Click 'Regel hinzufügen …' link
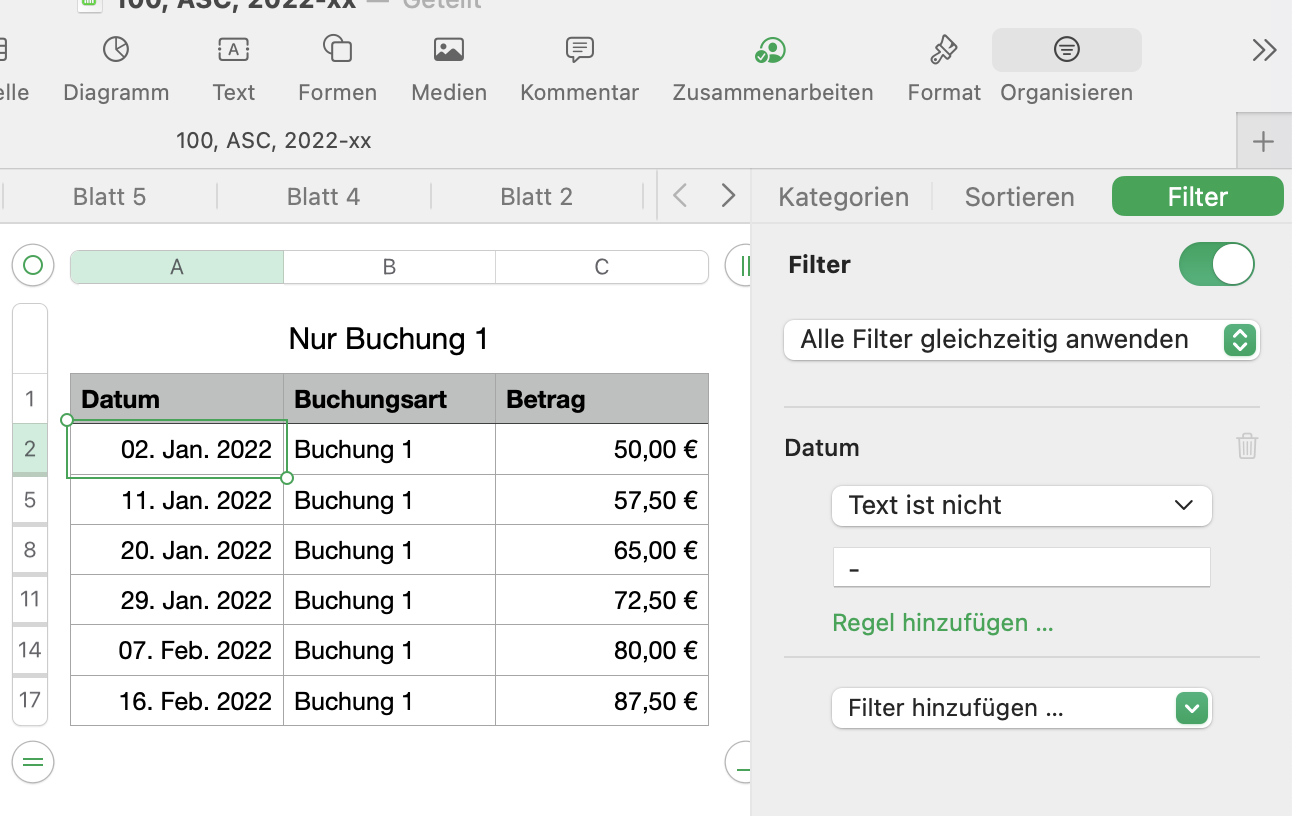The width and height of the screenshot is (1292, 816). click(x=943, y=623)
